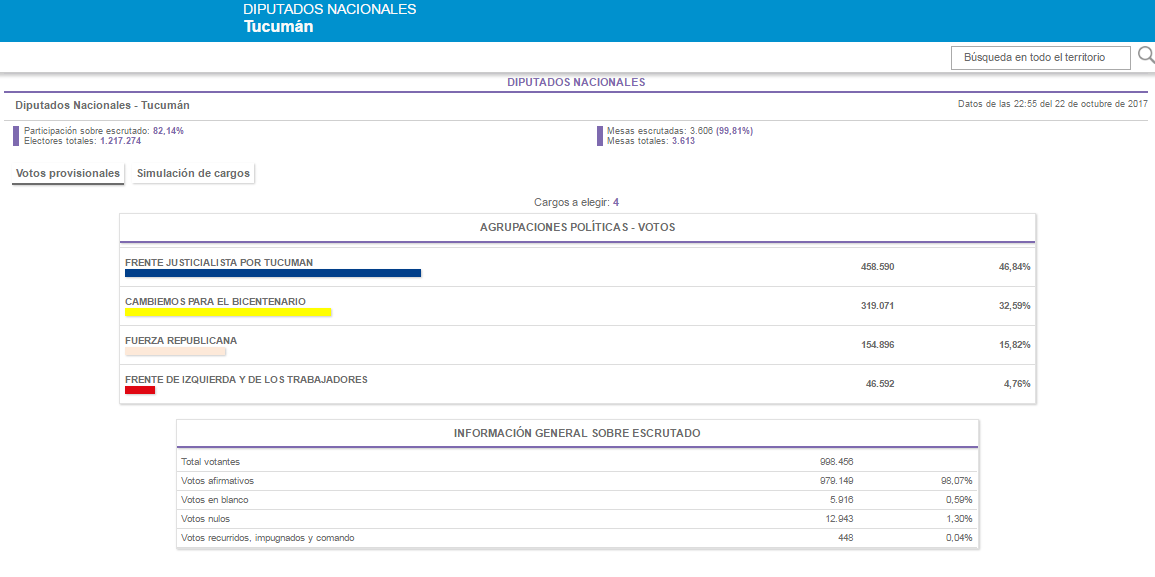Click the 998.456 total voters value
This screenshot has height=577, width=1155.
pyautogui.click(x=836, y=462)
